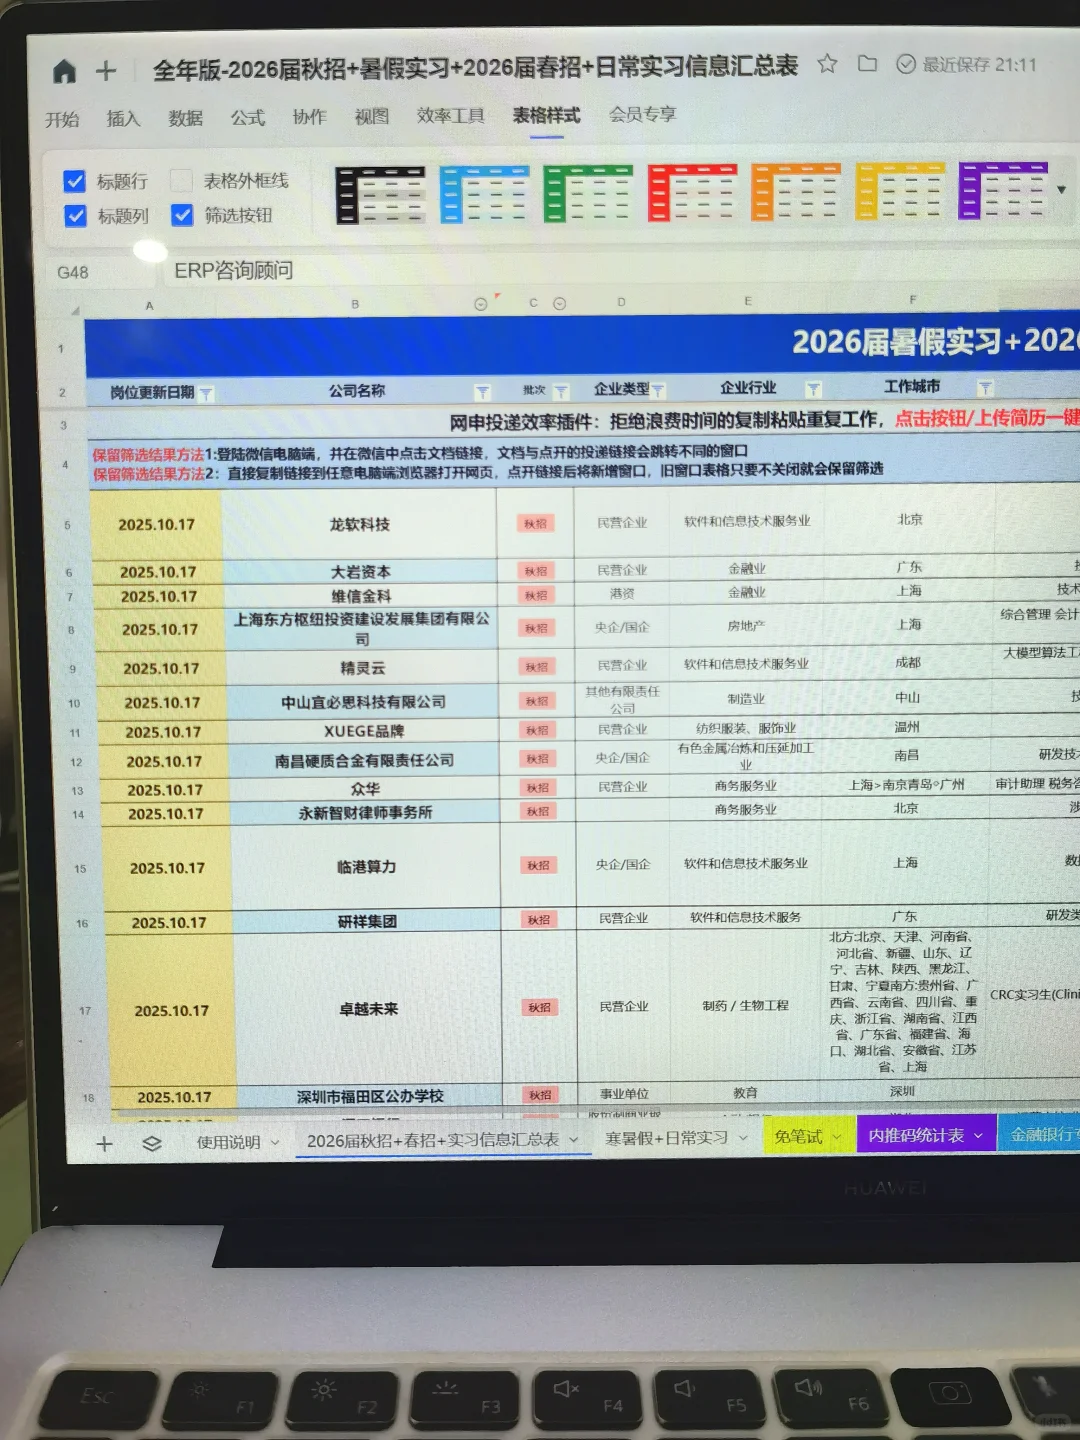Click the select-all corner triangle
Viewport: 1080px width, 1440px height.
(74, 311)
